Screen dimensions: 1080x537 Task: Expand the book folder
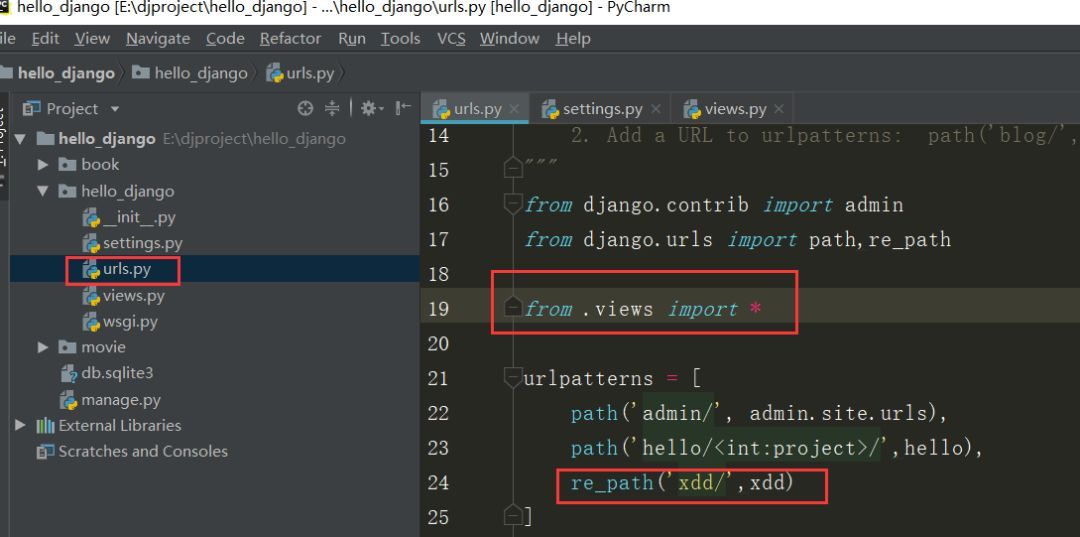pos(43,165)
